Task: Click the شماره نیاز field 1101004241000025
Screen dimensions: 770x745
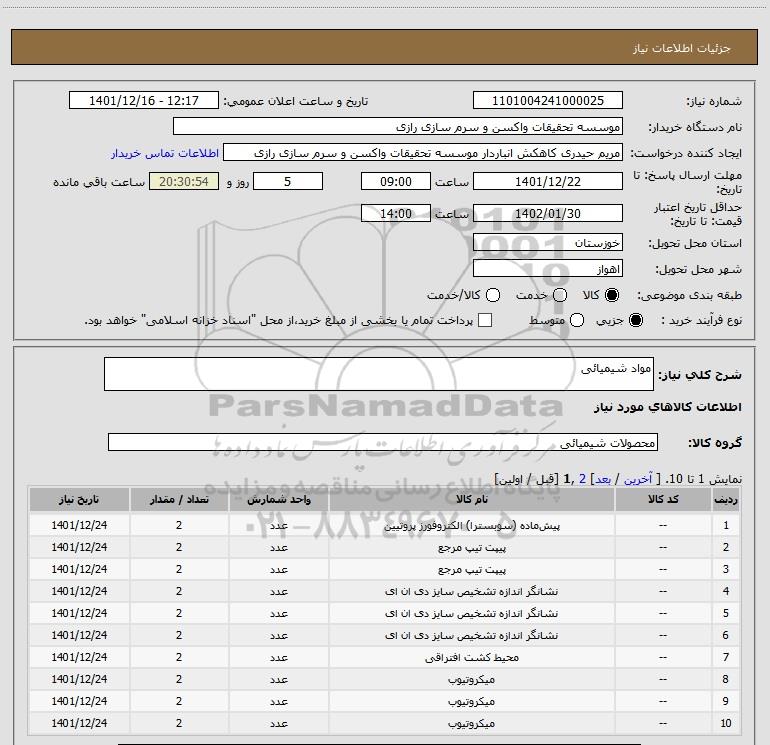Action: [x=548, y=101]
